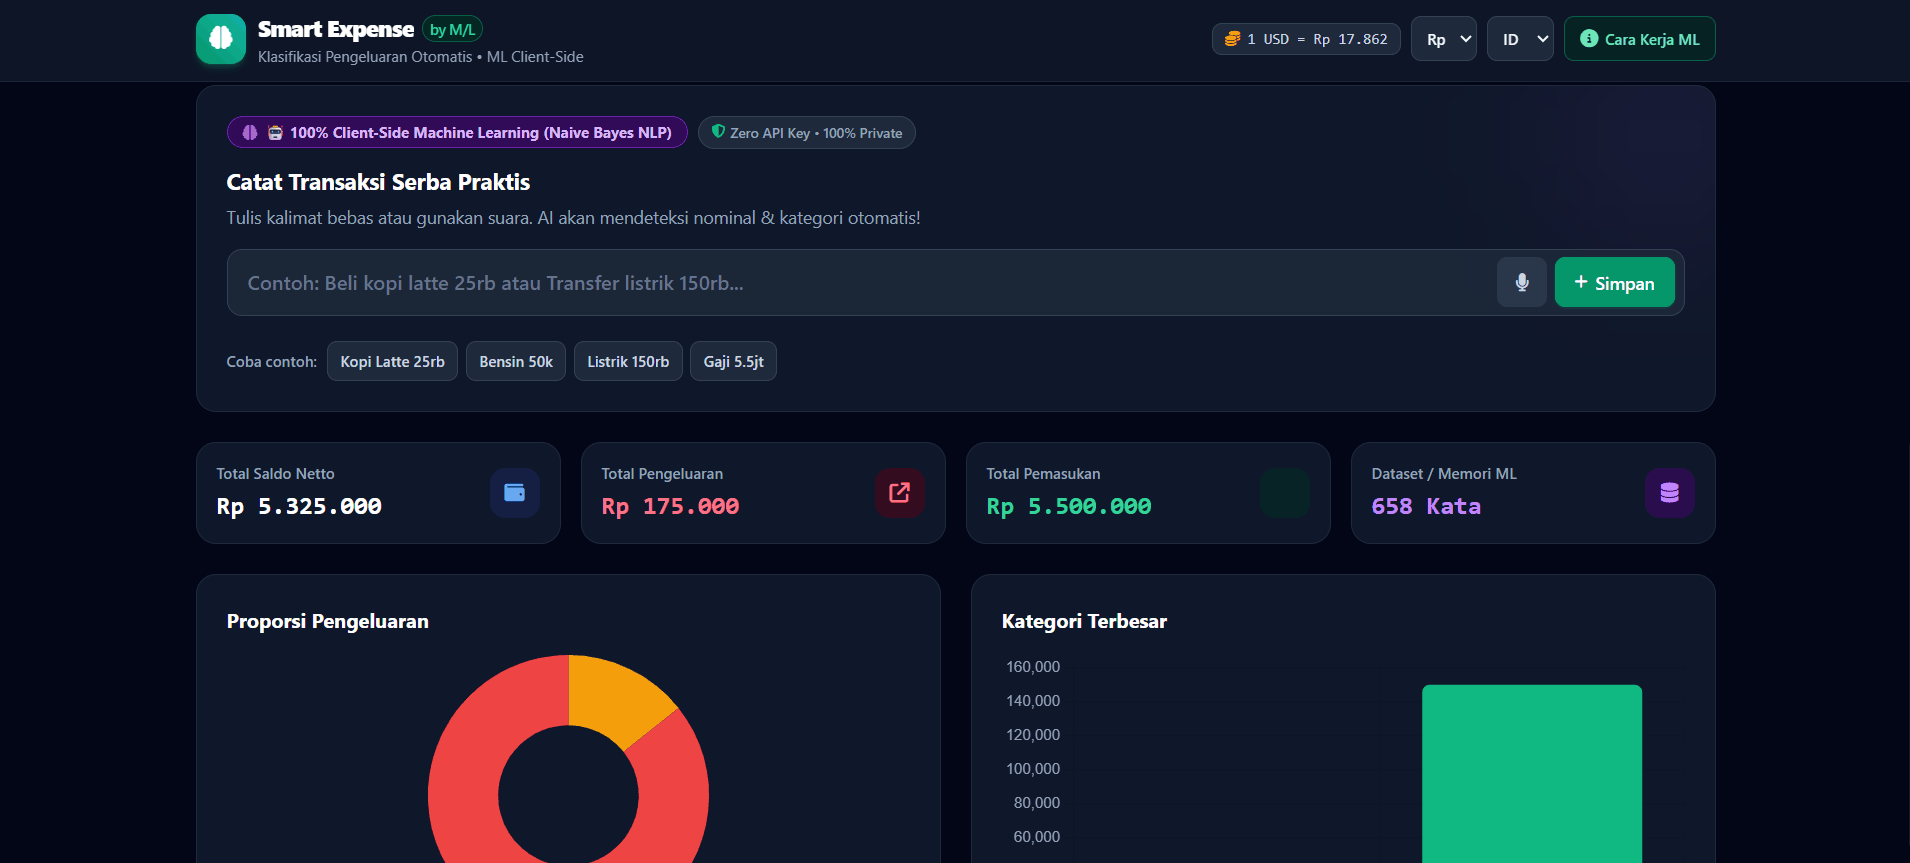1910x863 pixels.
Task: Click the green icon in Total Pemasukan card
Action: point(1285,493)
